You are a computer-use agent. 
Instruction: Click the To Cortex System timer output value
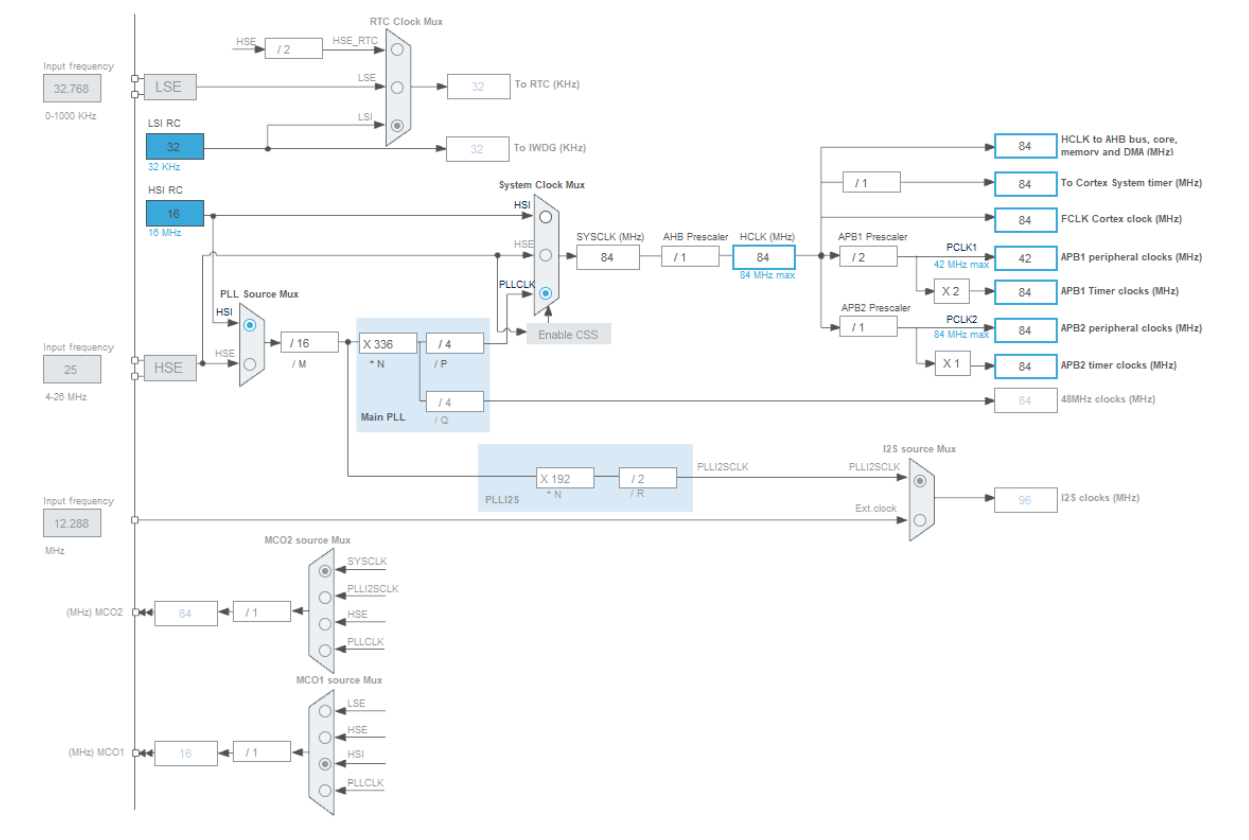1025,184
